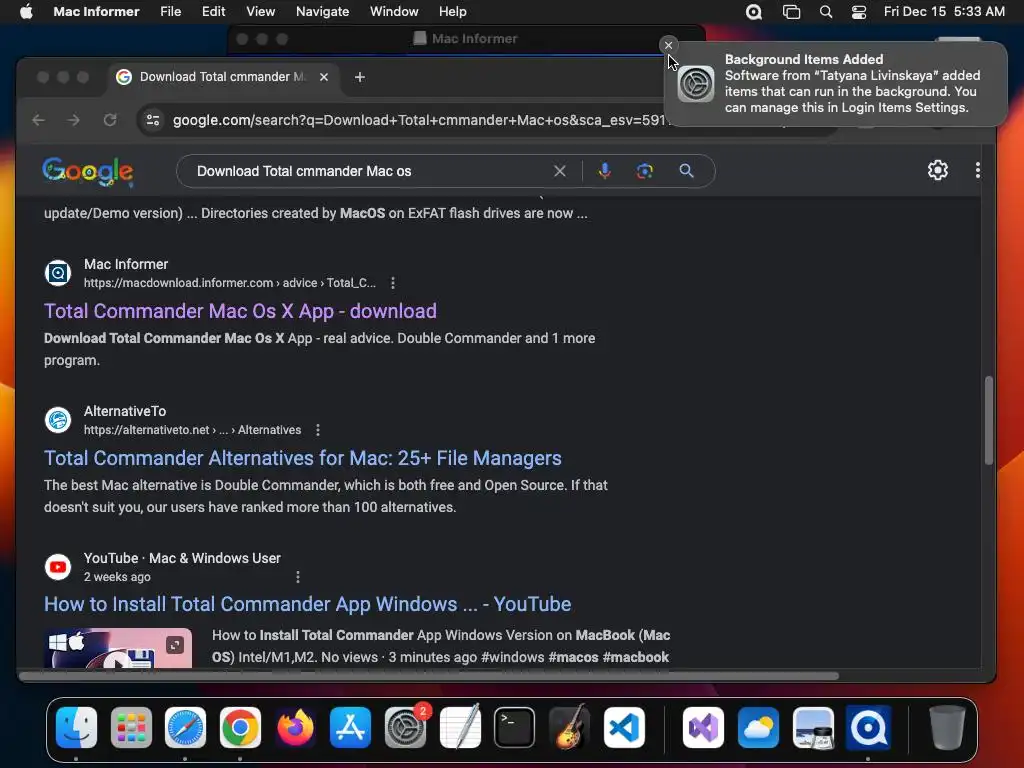The image size is (1024, 768).
Task: Open Google quick settings gear
Action: (x=938, y=170)
